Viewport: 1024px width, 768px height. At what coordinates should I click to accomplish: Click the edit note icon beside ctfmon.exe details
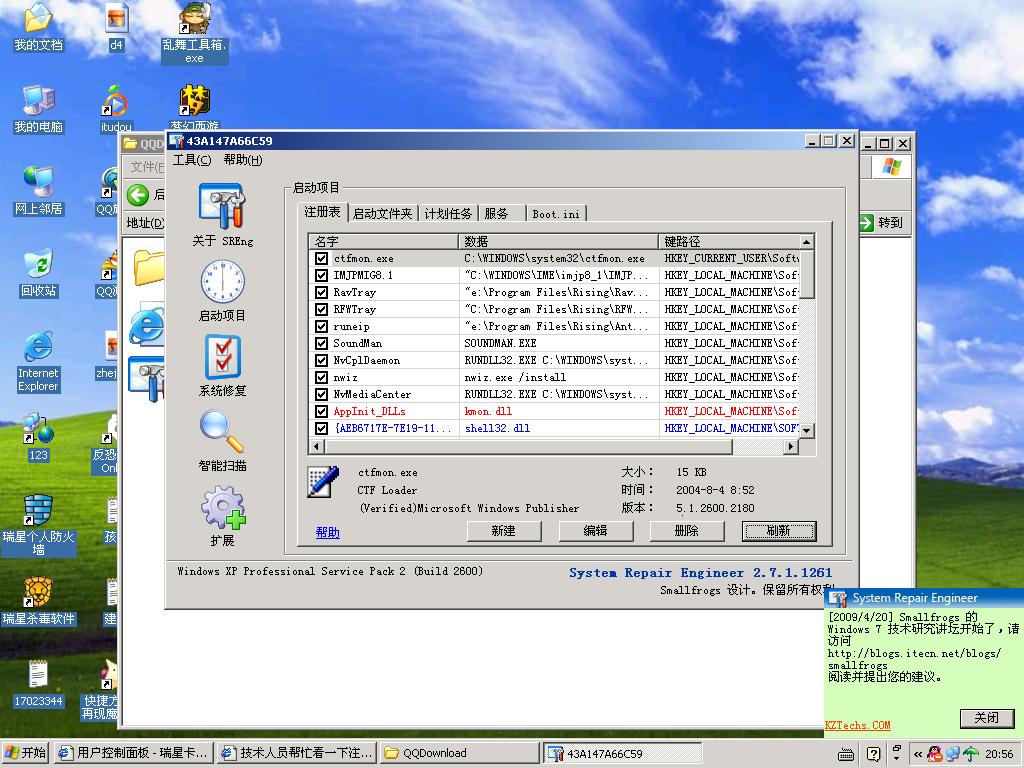323,482
